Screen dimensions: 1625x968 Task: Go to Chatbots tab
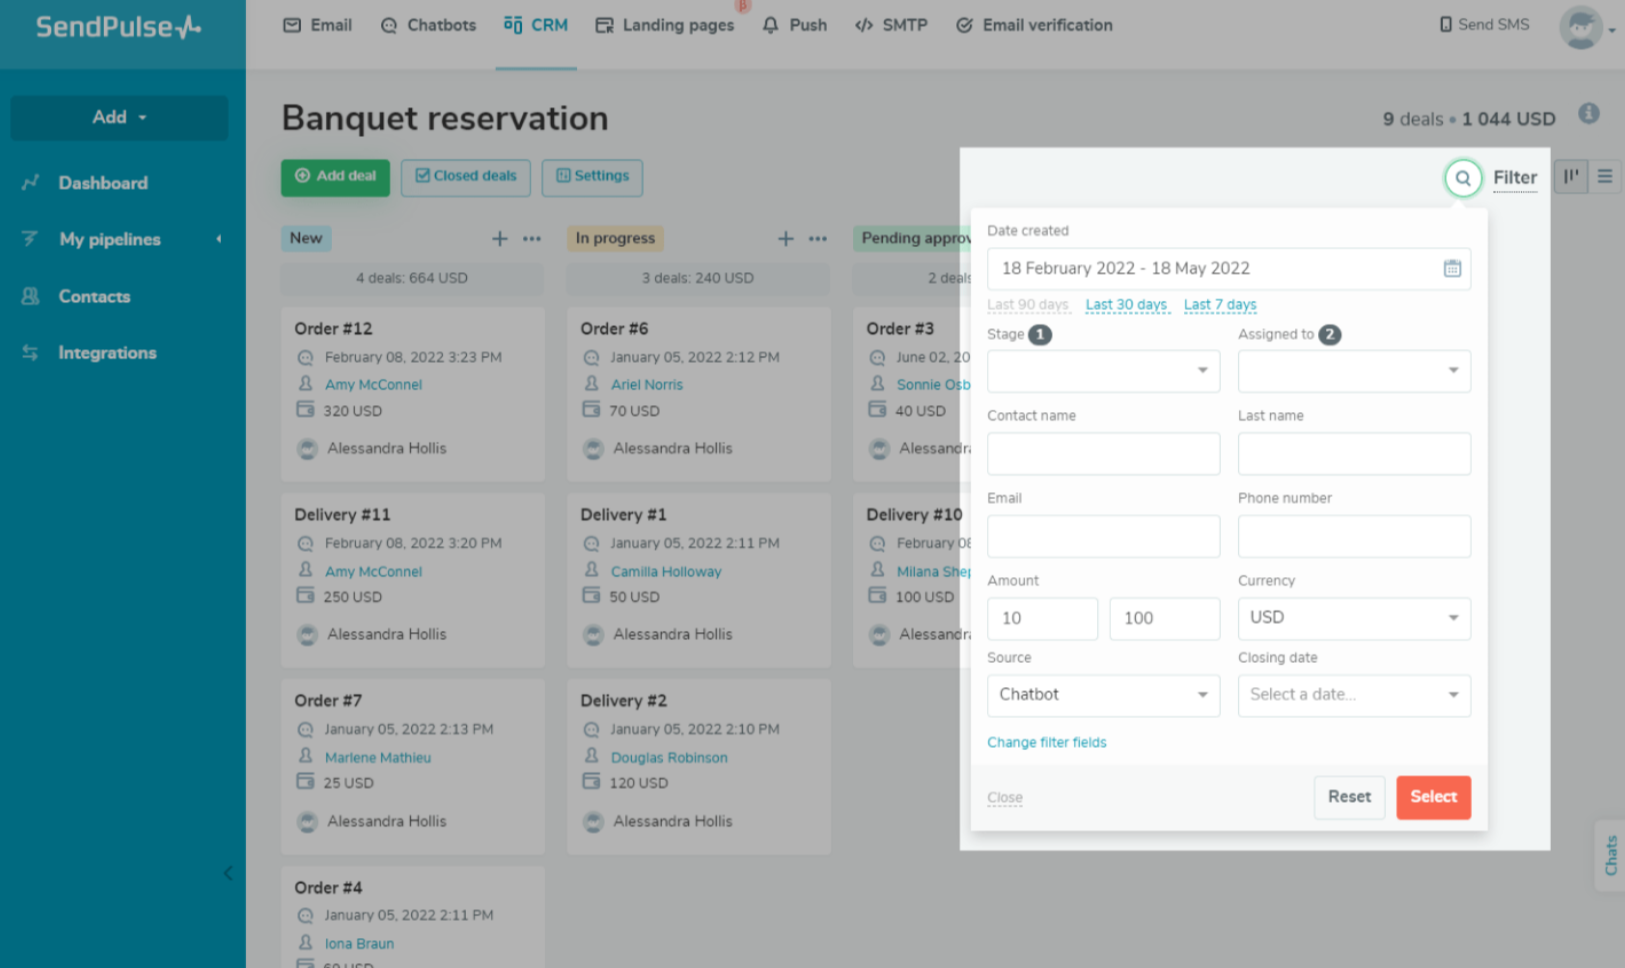tap(428, 25)
